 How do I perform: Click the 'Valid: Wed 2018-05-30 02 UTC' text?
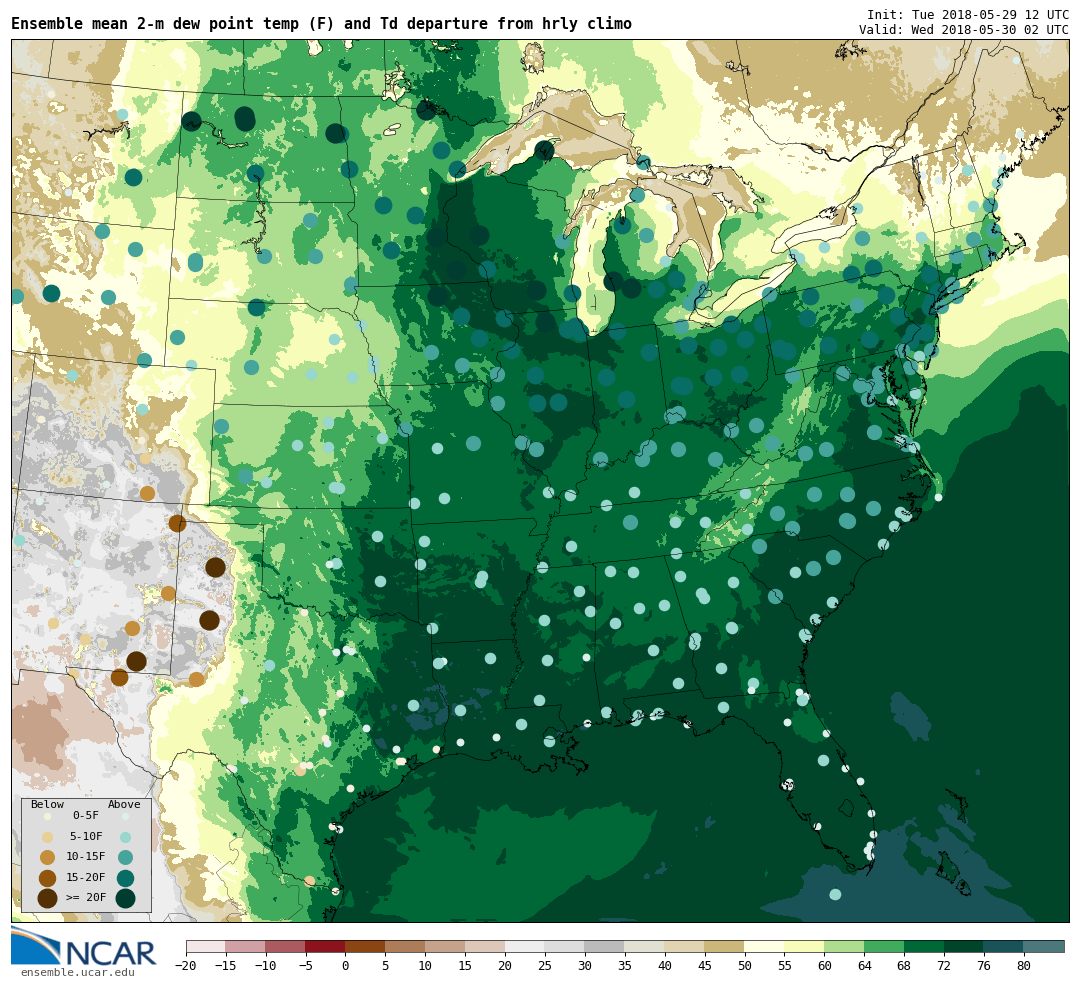963,30
